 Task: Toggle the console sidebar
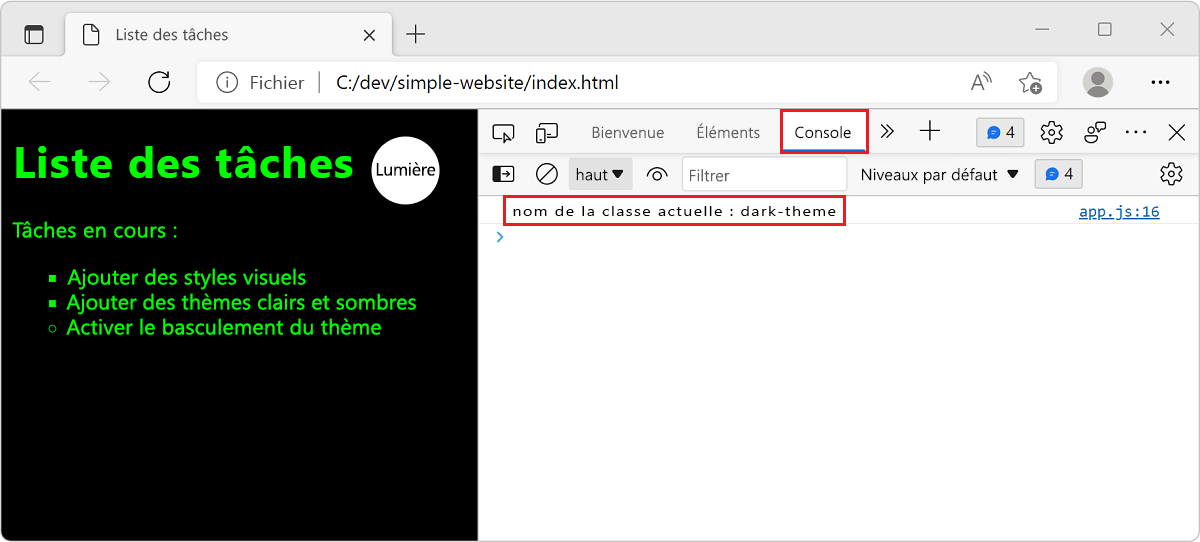[x=504, y=174]
